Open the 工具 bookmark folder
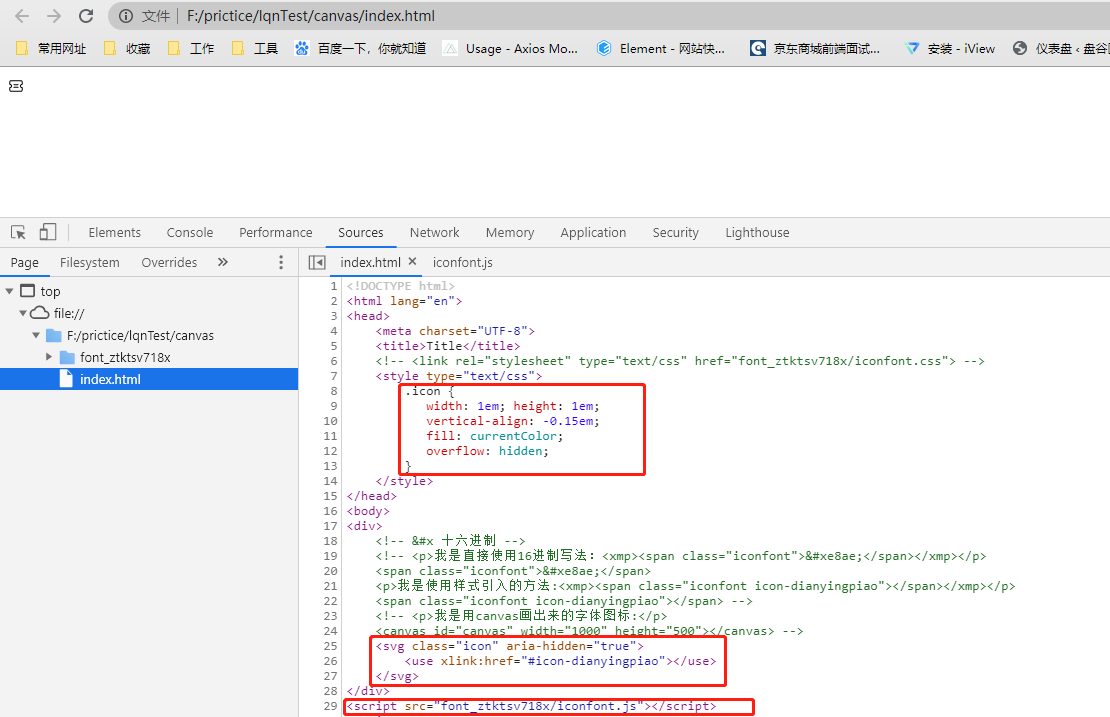Screen dimensions: 1110x717 255,48
